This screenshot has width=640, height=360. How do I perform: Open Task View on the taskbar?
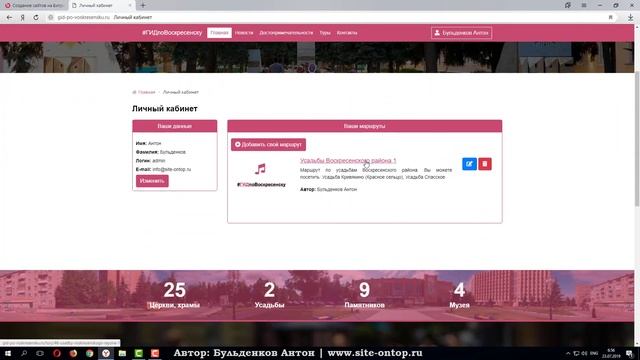(x=40, y=353)
